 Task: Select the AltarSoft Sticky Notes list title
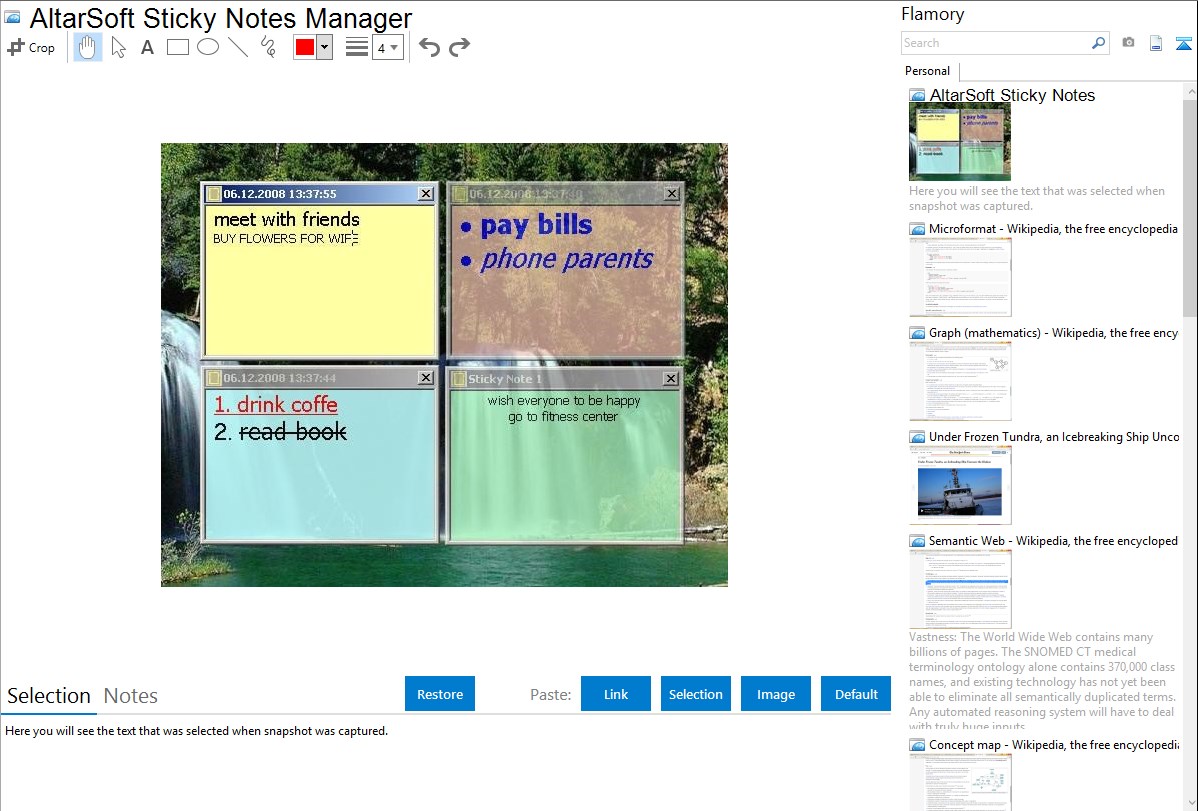(x=1012, y=95)
